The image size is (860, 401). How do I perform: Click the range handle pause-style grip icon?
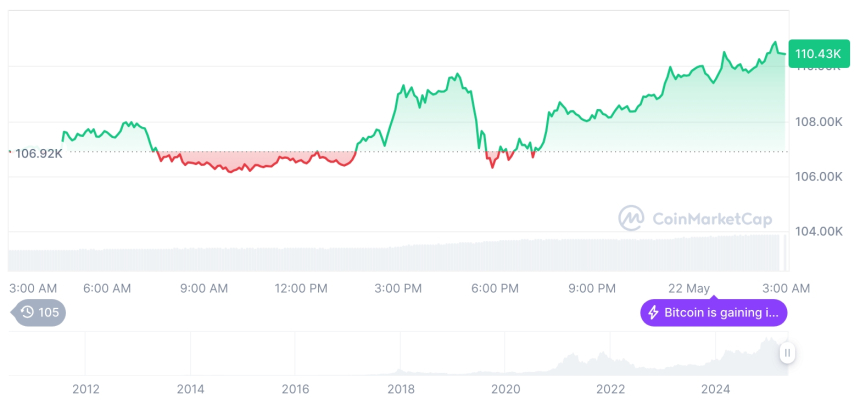(788, 352)
